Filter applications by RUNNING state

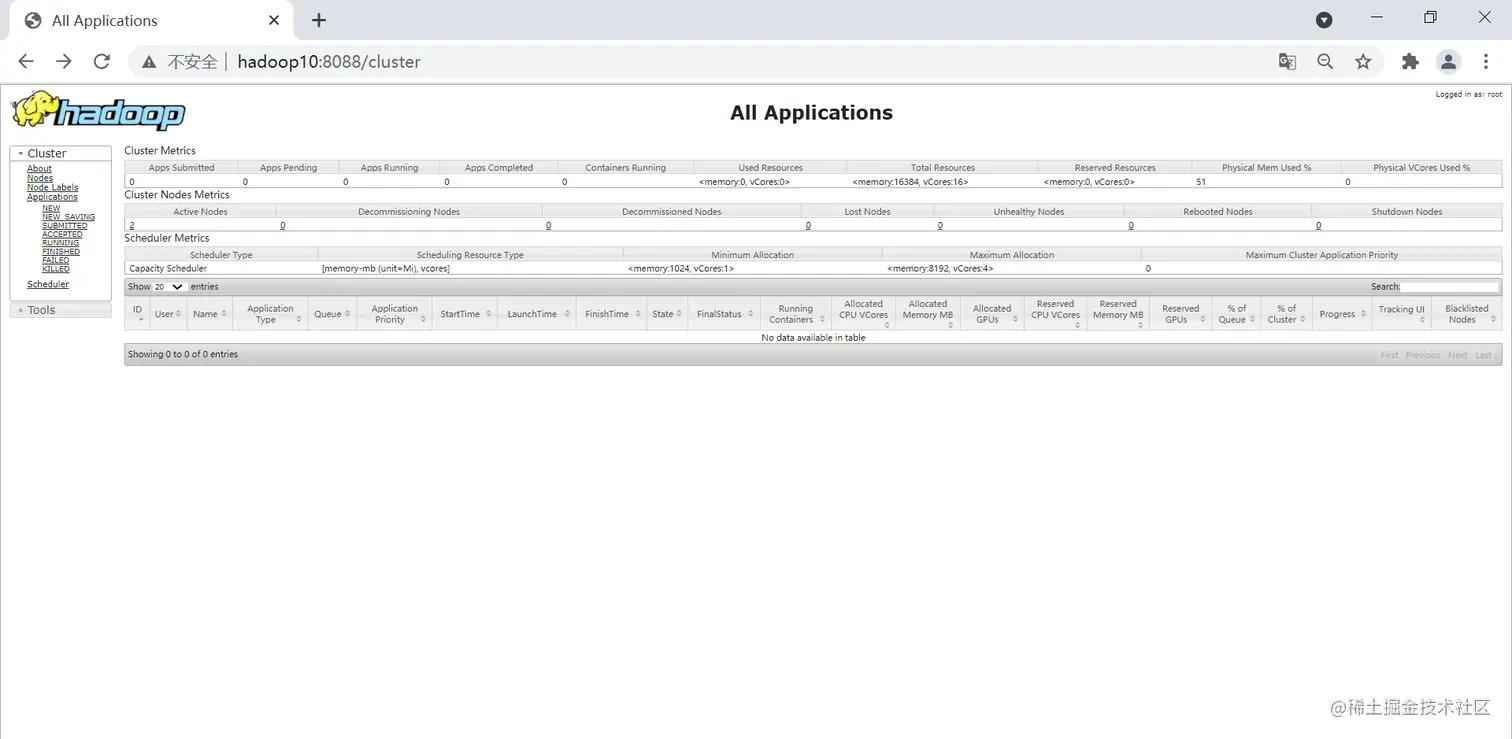(60, 243)
